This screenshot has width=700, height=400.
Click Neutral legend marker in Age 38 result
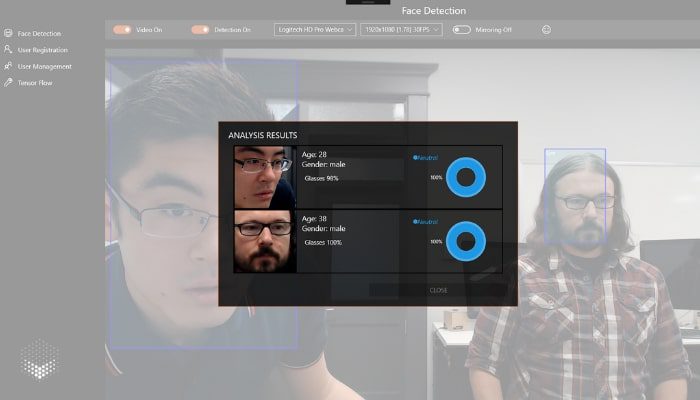point(415,221)
